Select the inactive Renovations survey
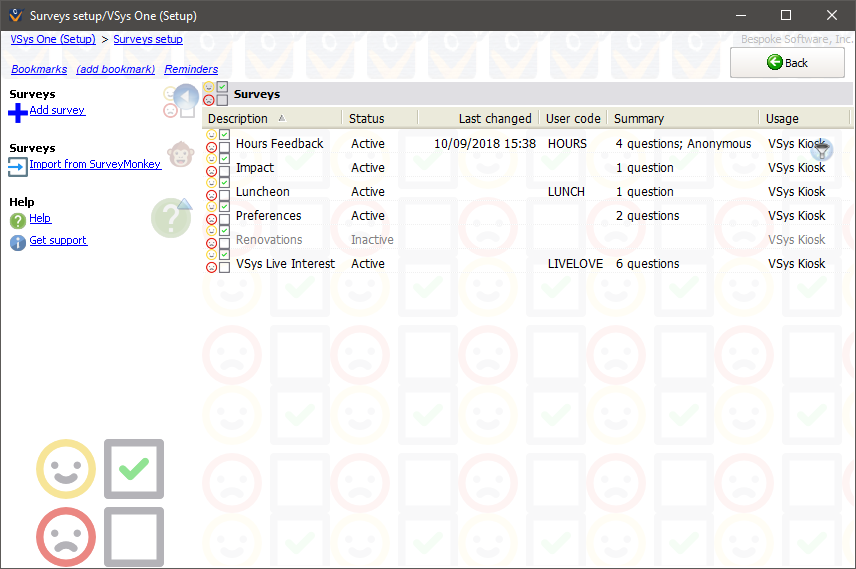The image size is (856, 569). [268, 240]
